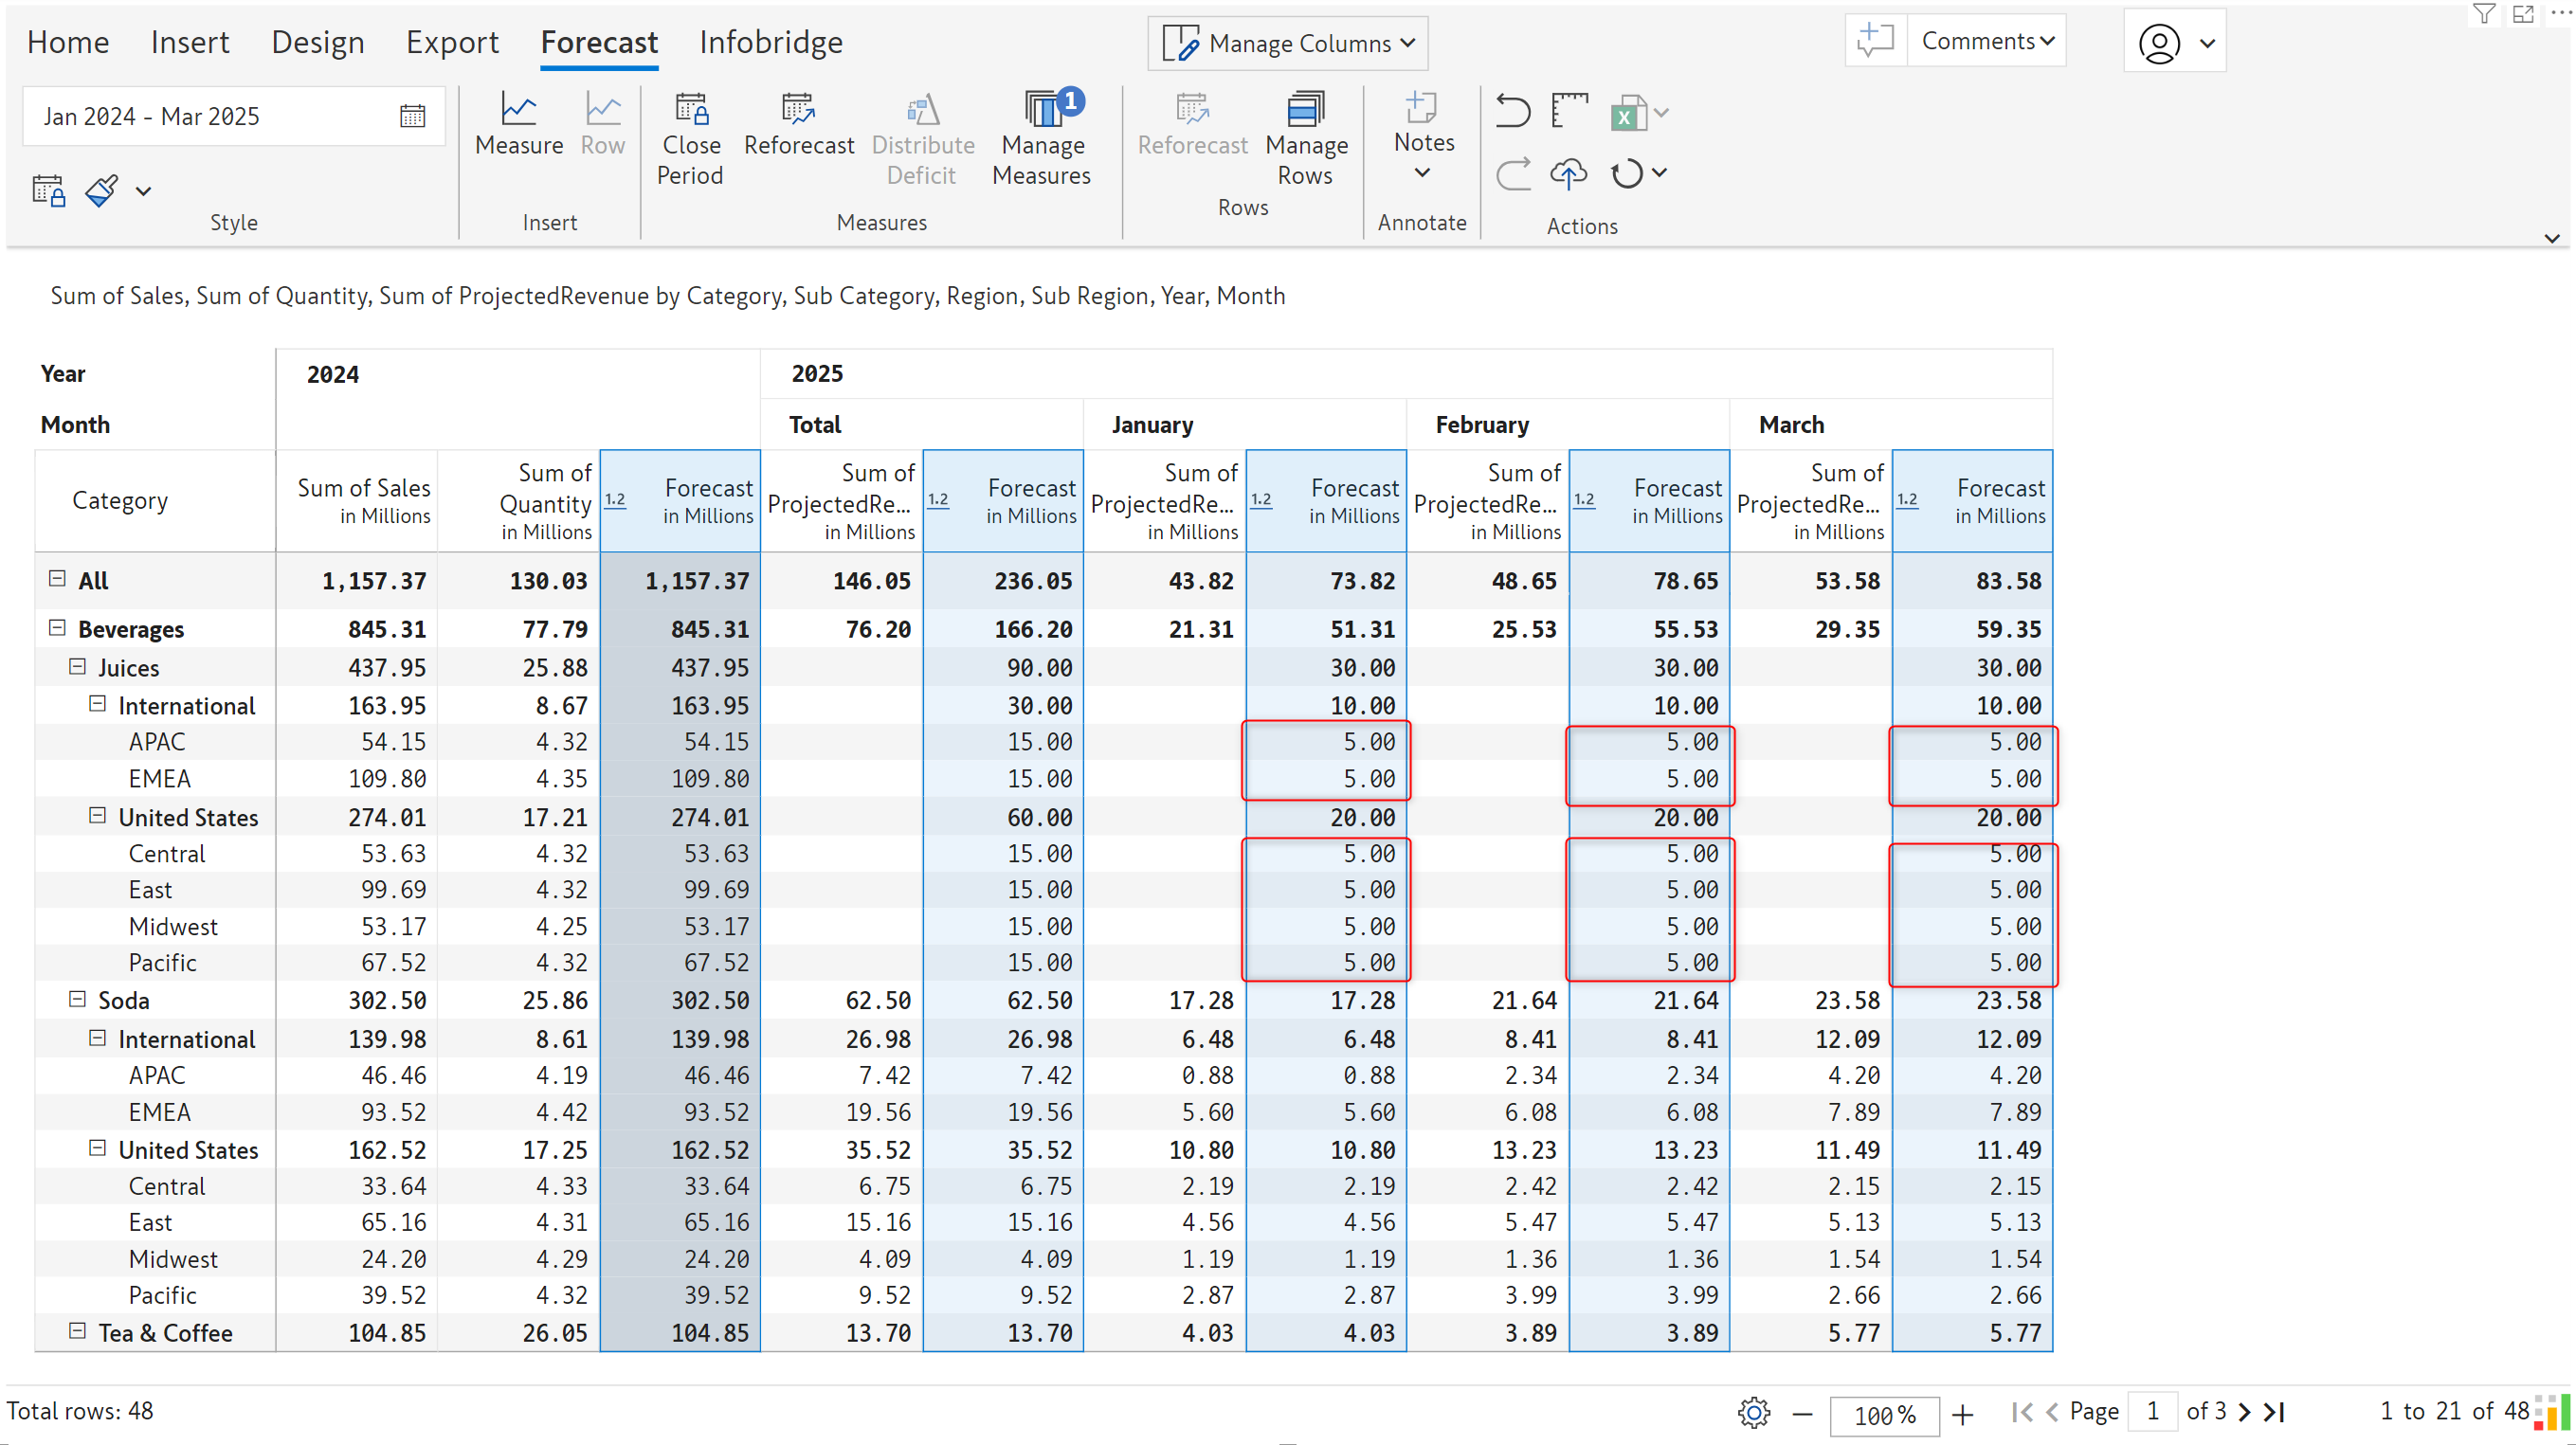
Task: Switch to the Home tab
Action: click(x=68, y=42)
